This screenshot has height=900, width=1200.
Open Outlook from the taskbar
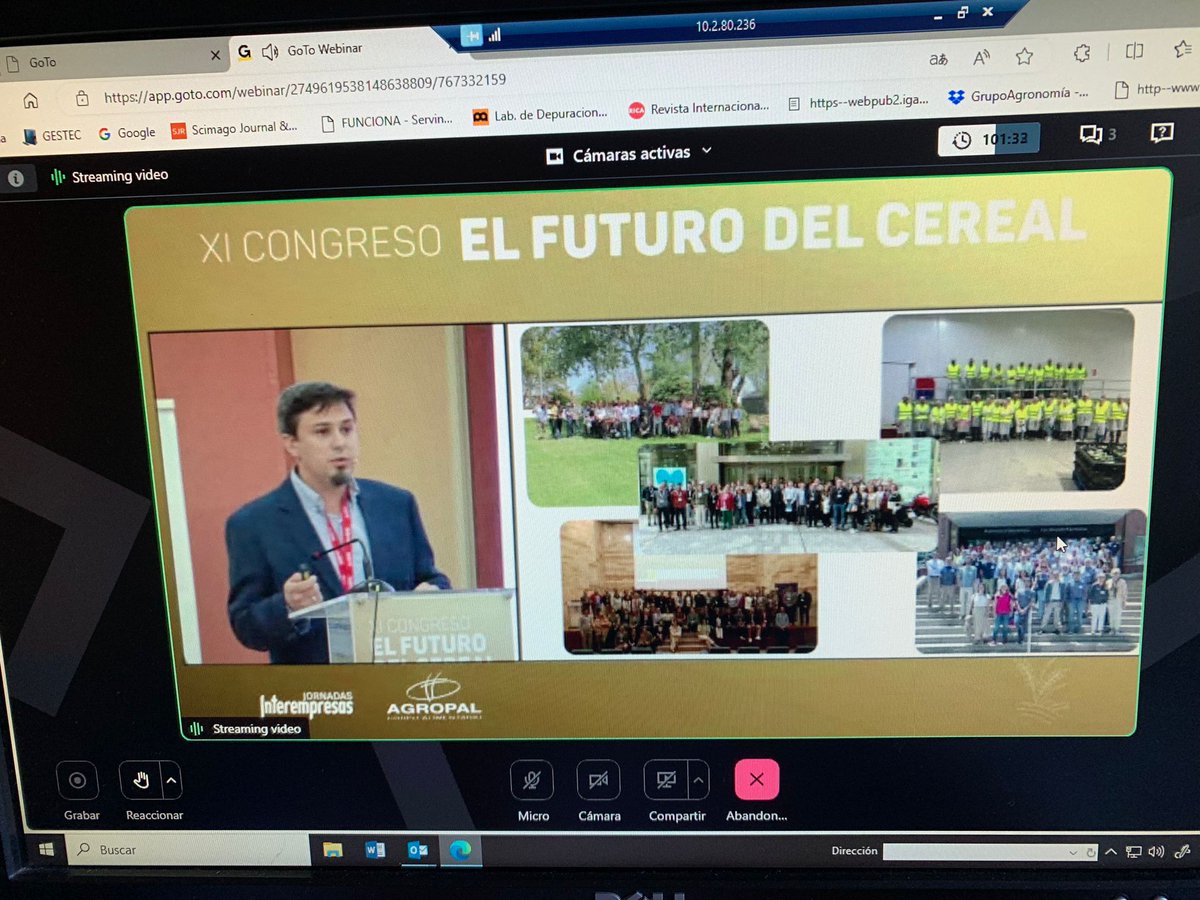pyautogui.click(x=418, y=850)
